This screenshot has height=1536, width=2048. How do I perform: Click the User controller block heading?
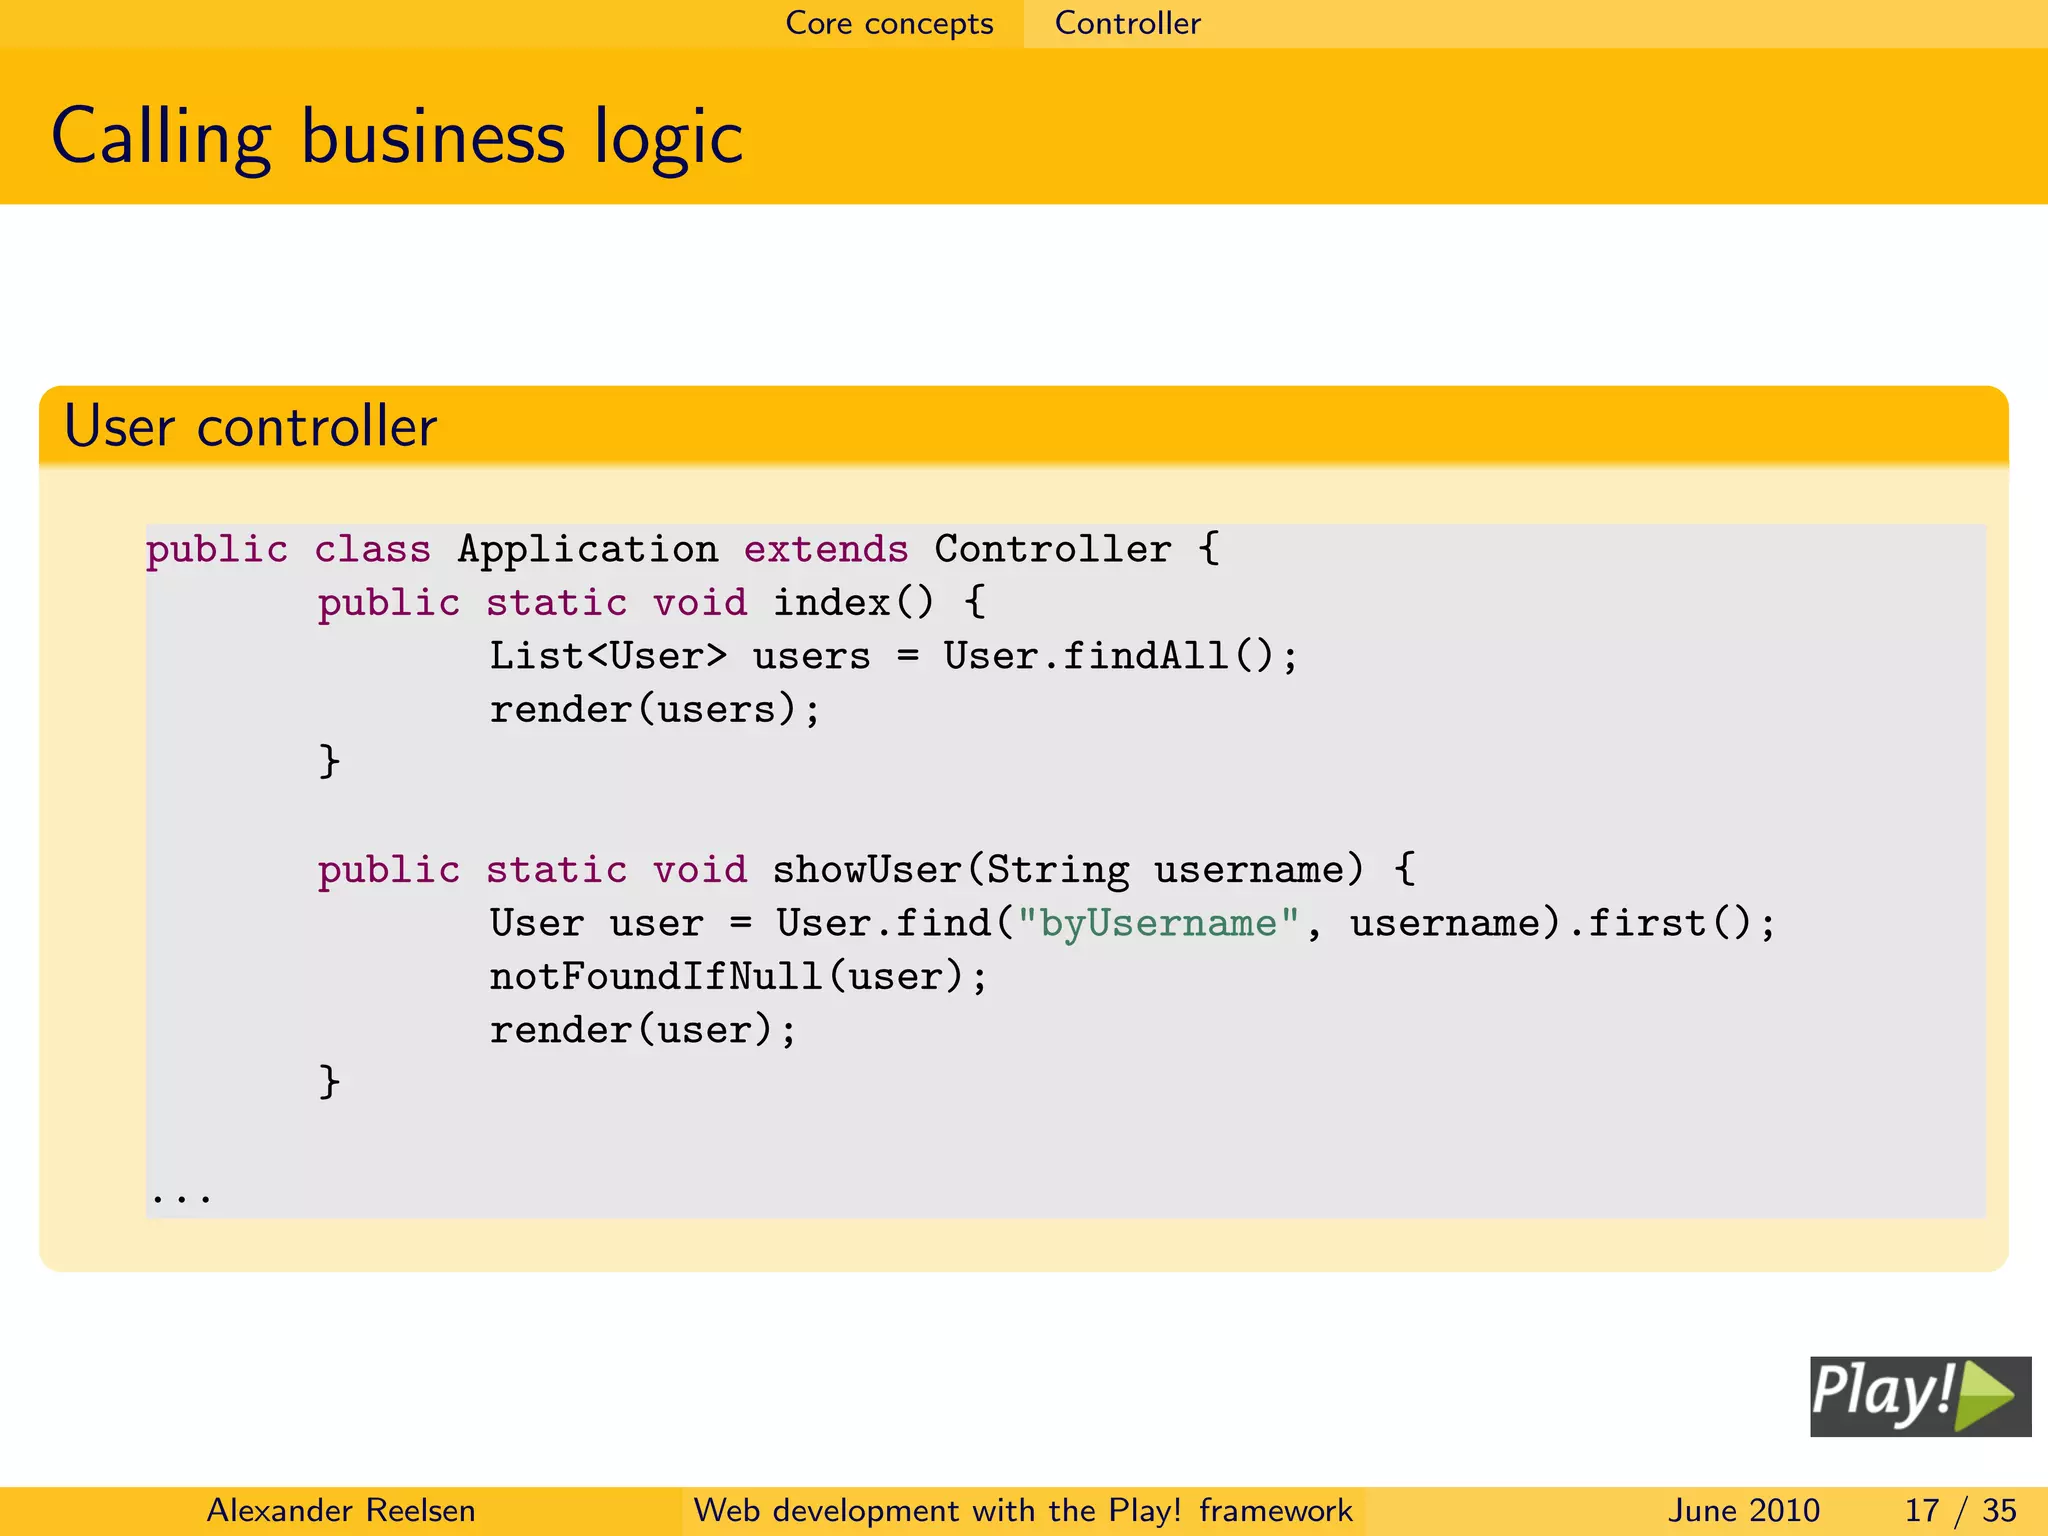[250, 427]
